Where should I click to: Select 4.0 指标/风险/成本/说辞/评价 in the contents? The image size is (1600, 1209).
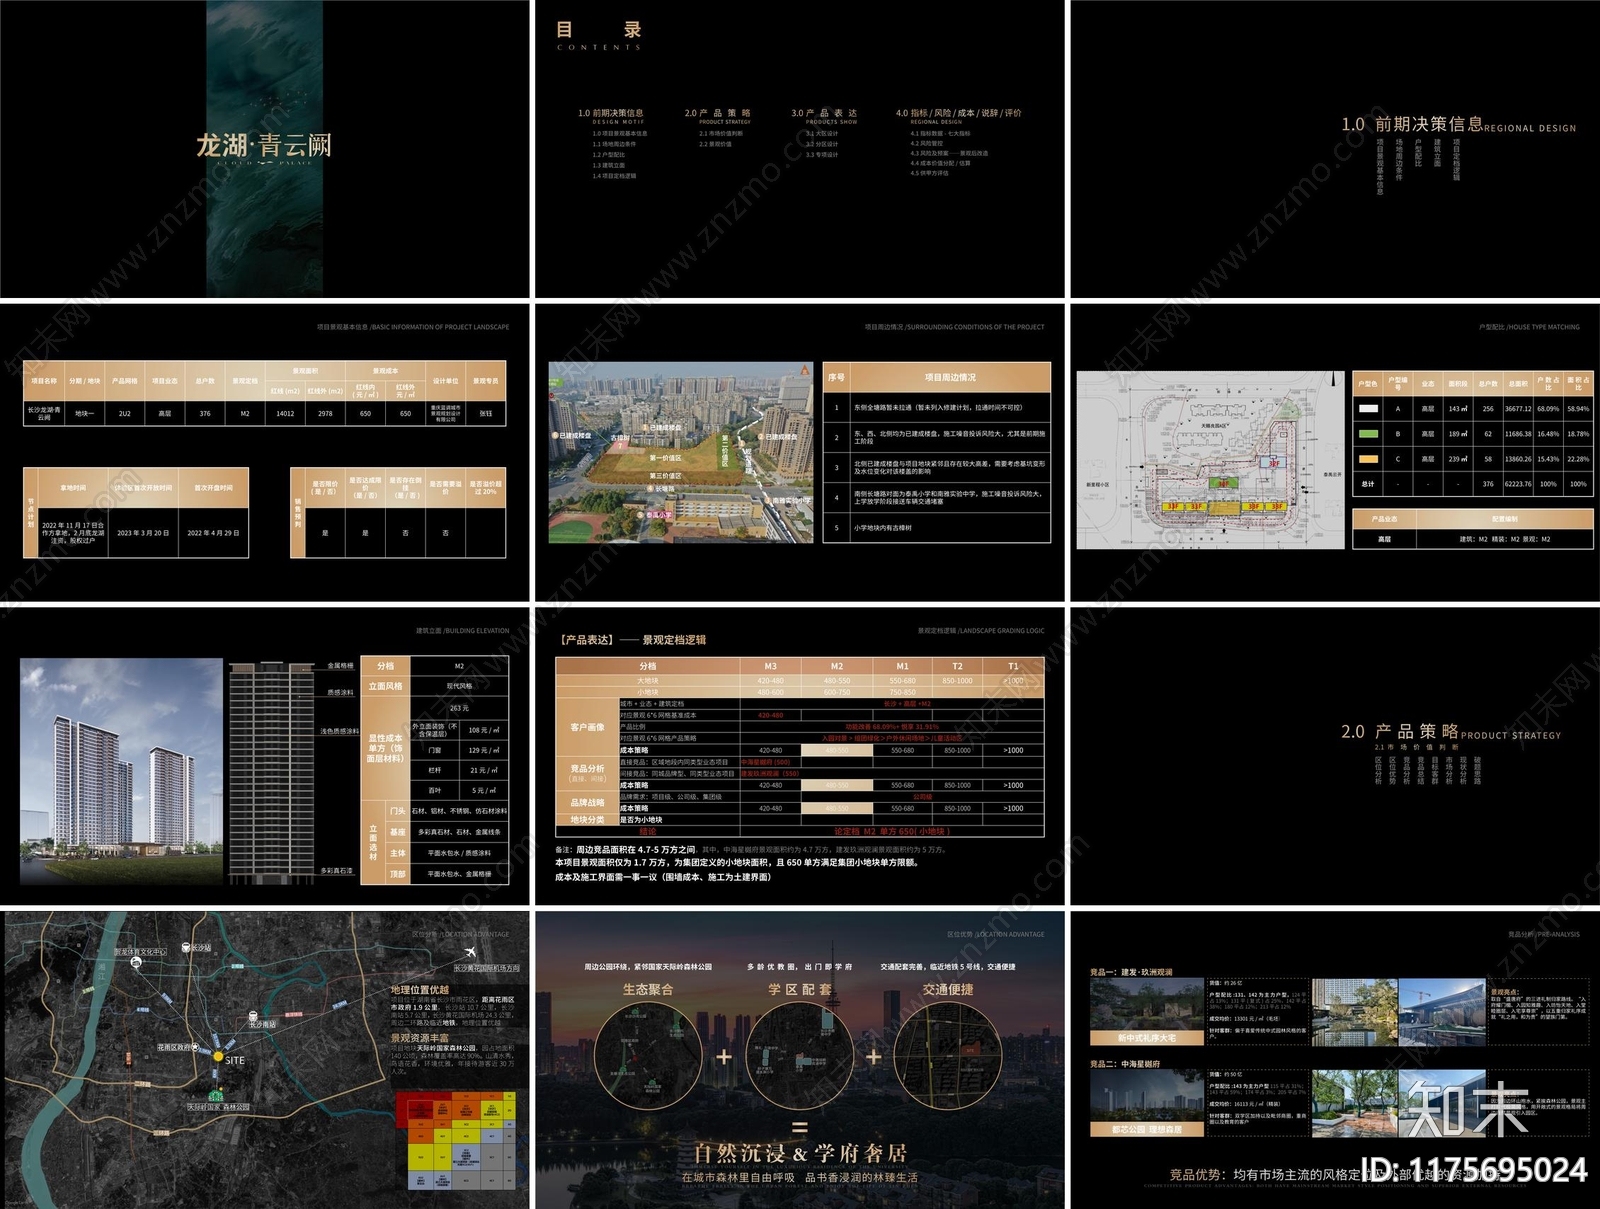coord(959,113)
